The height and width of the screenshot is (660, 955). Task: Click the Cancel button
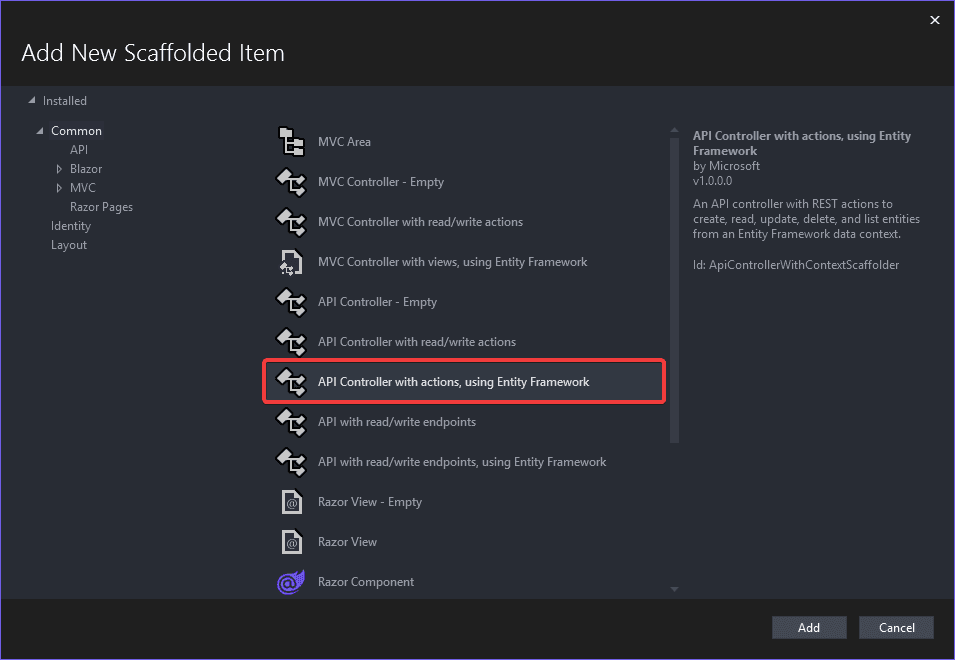tap(895, 627)
